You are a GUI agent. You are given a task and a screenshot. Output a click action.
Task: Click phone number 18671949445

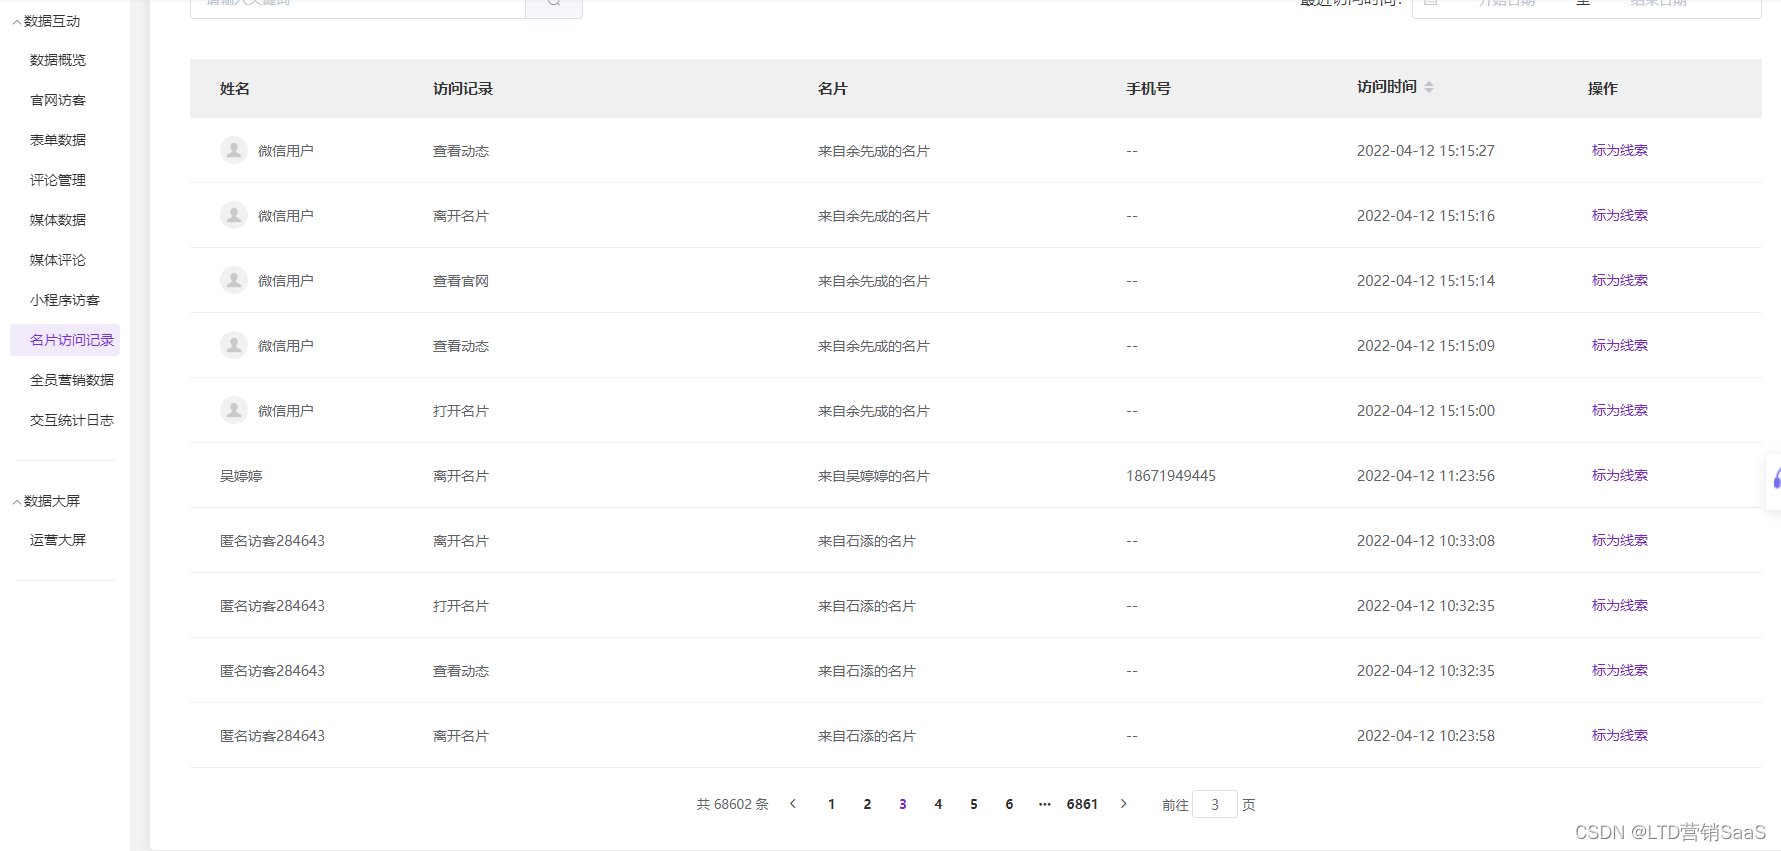tap(1171, 476)
